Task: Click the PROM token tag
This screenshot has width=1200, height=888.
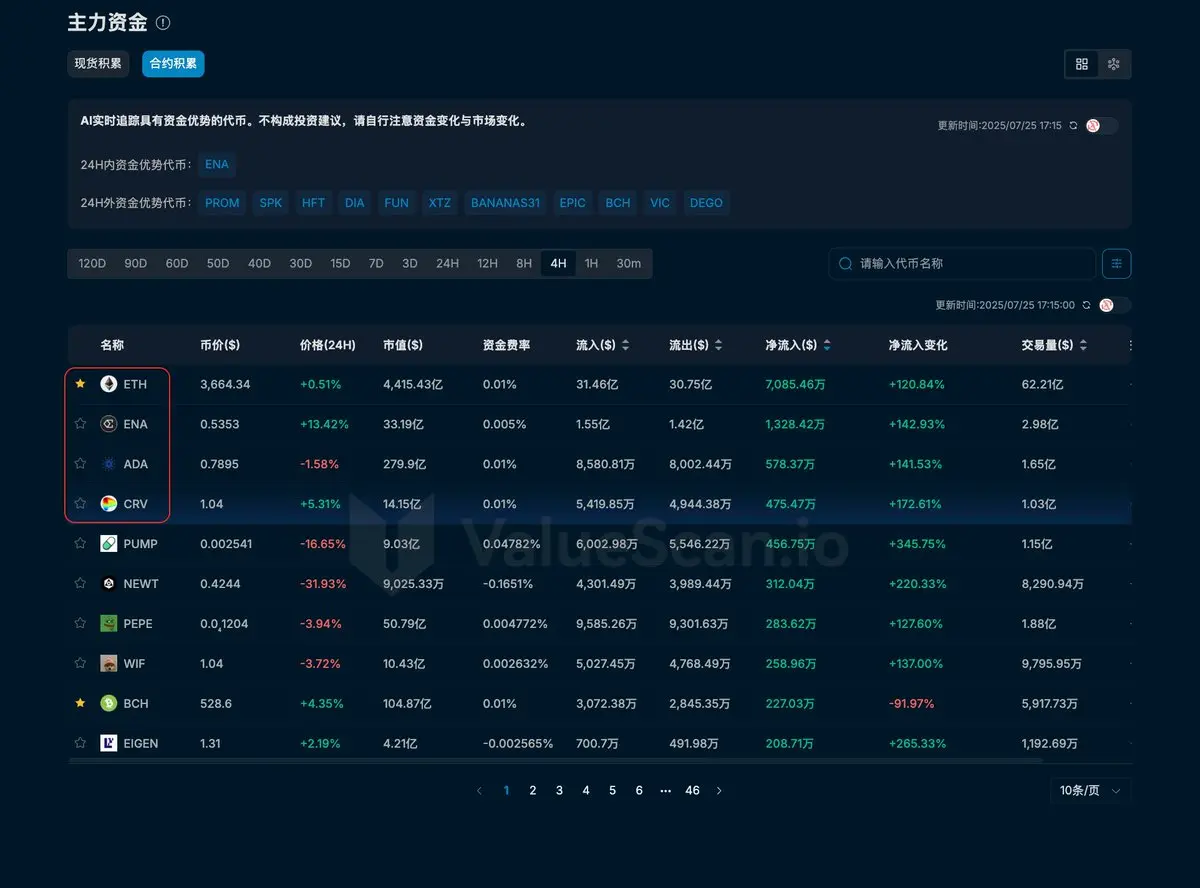Action: 222,203
